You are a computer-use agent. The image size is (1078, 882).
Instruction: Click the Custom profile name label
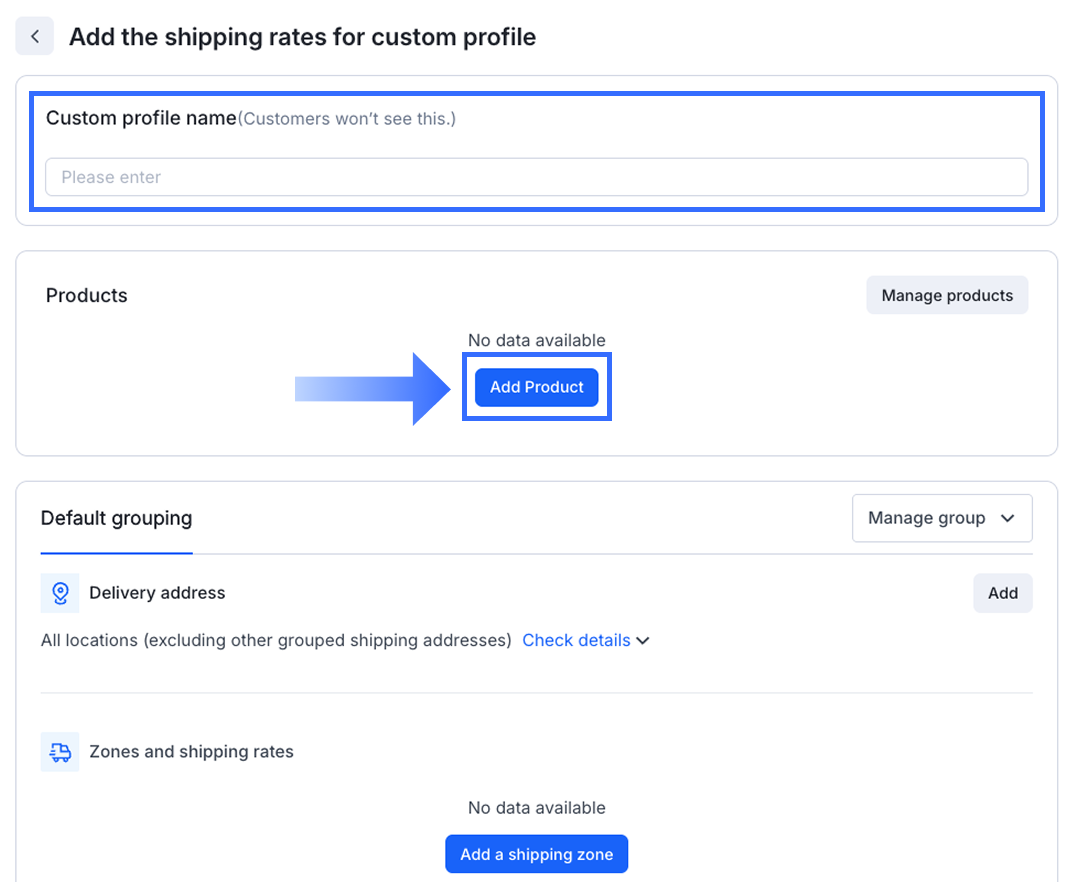click(x=141, y=118)
